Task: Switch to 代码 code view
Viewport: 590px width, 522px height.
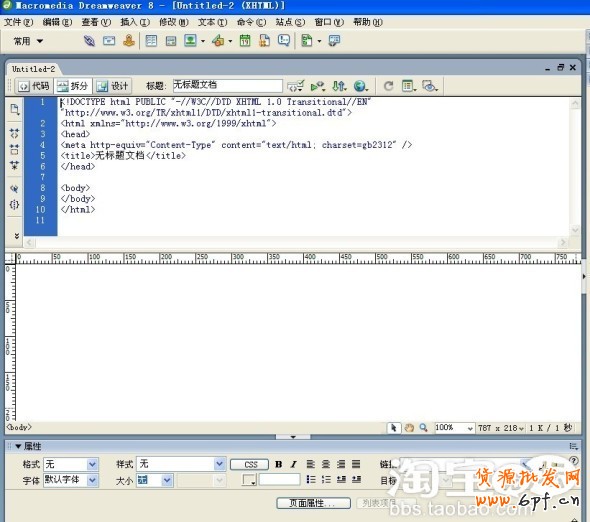Action: [34, 86]
